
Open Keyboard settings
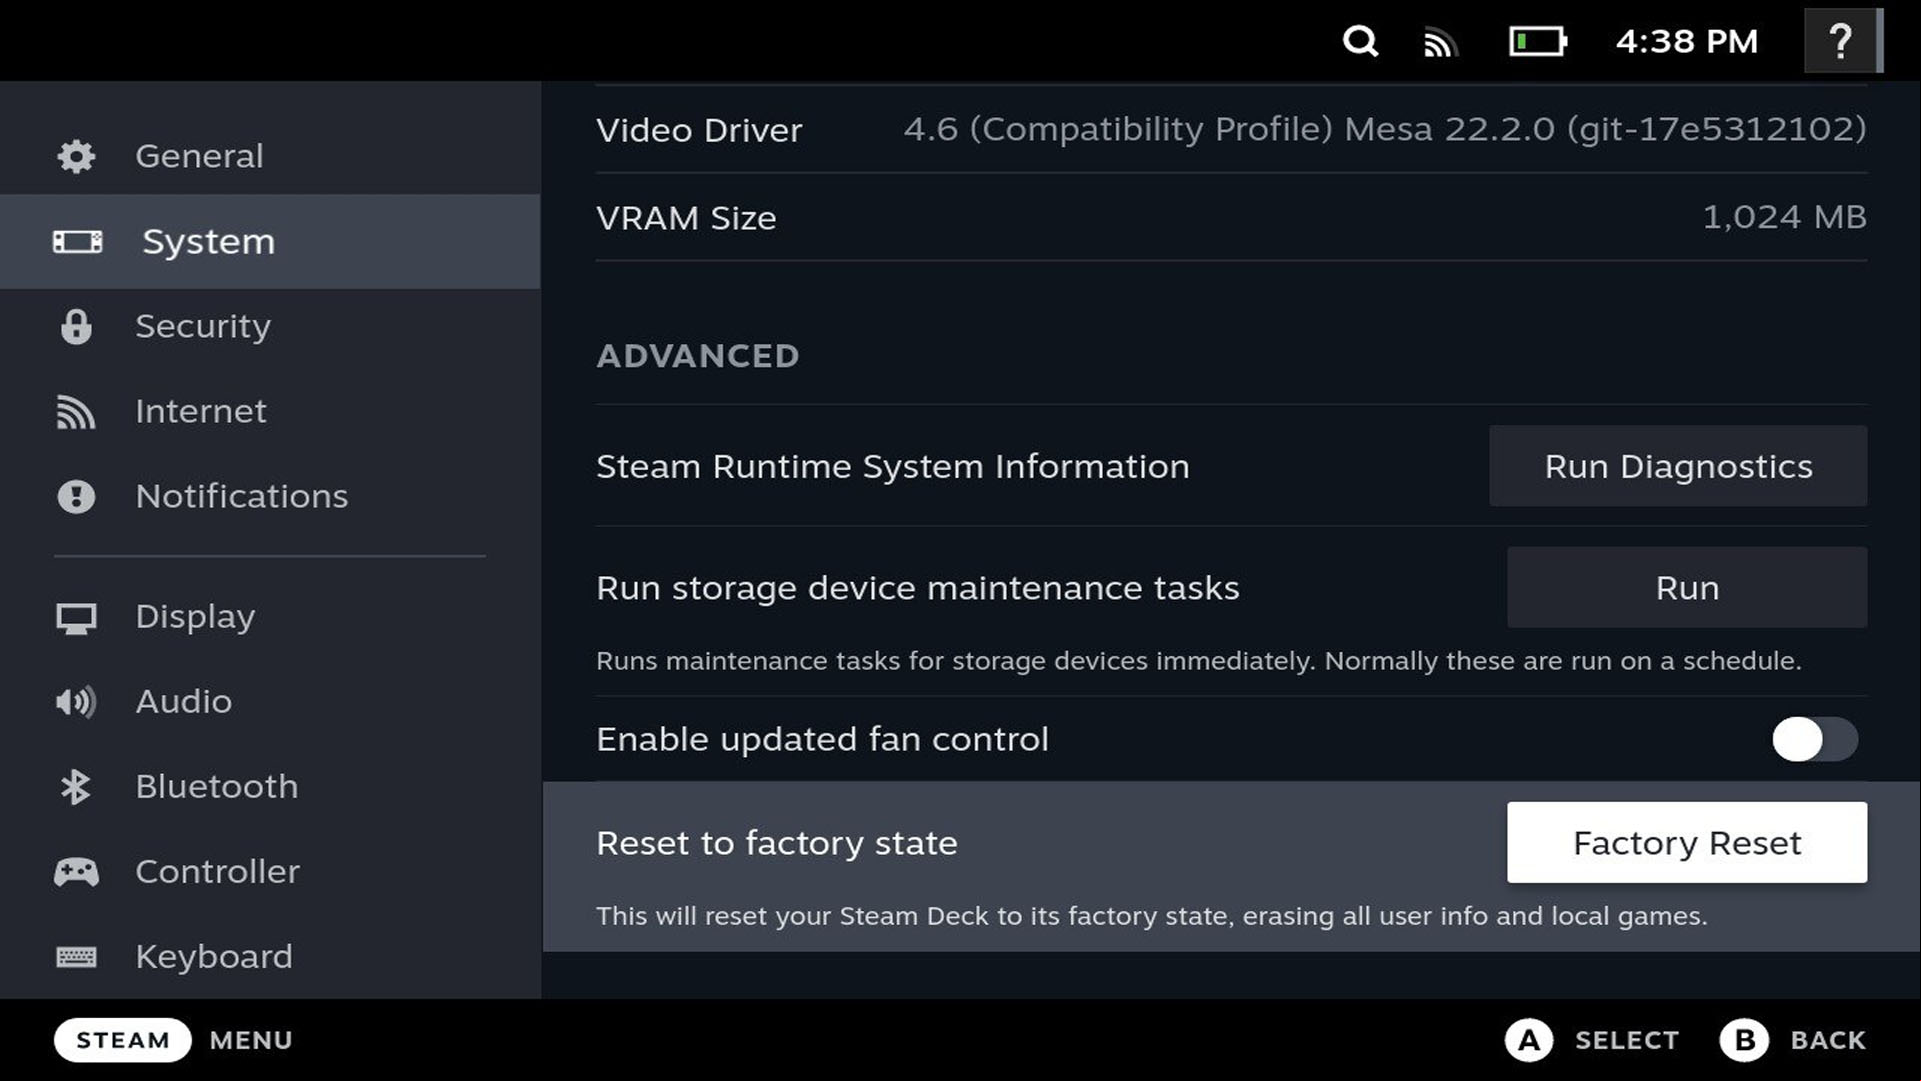[x=270, y=957]
